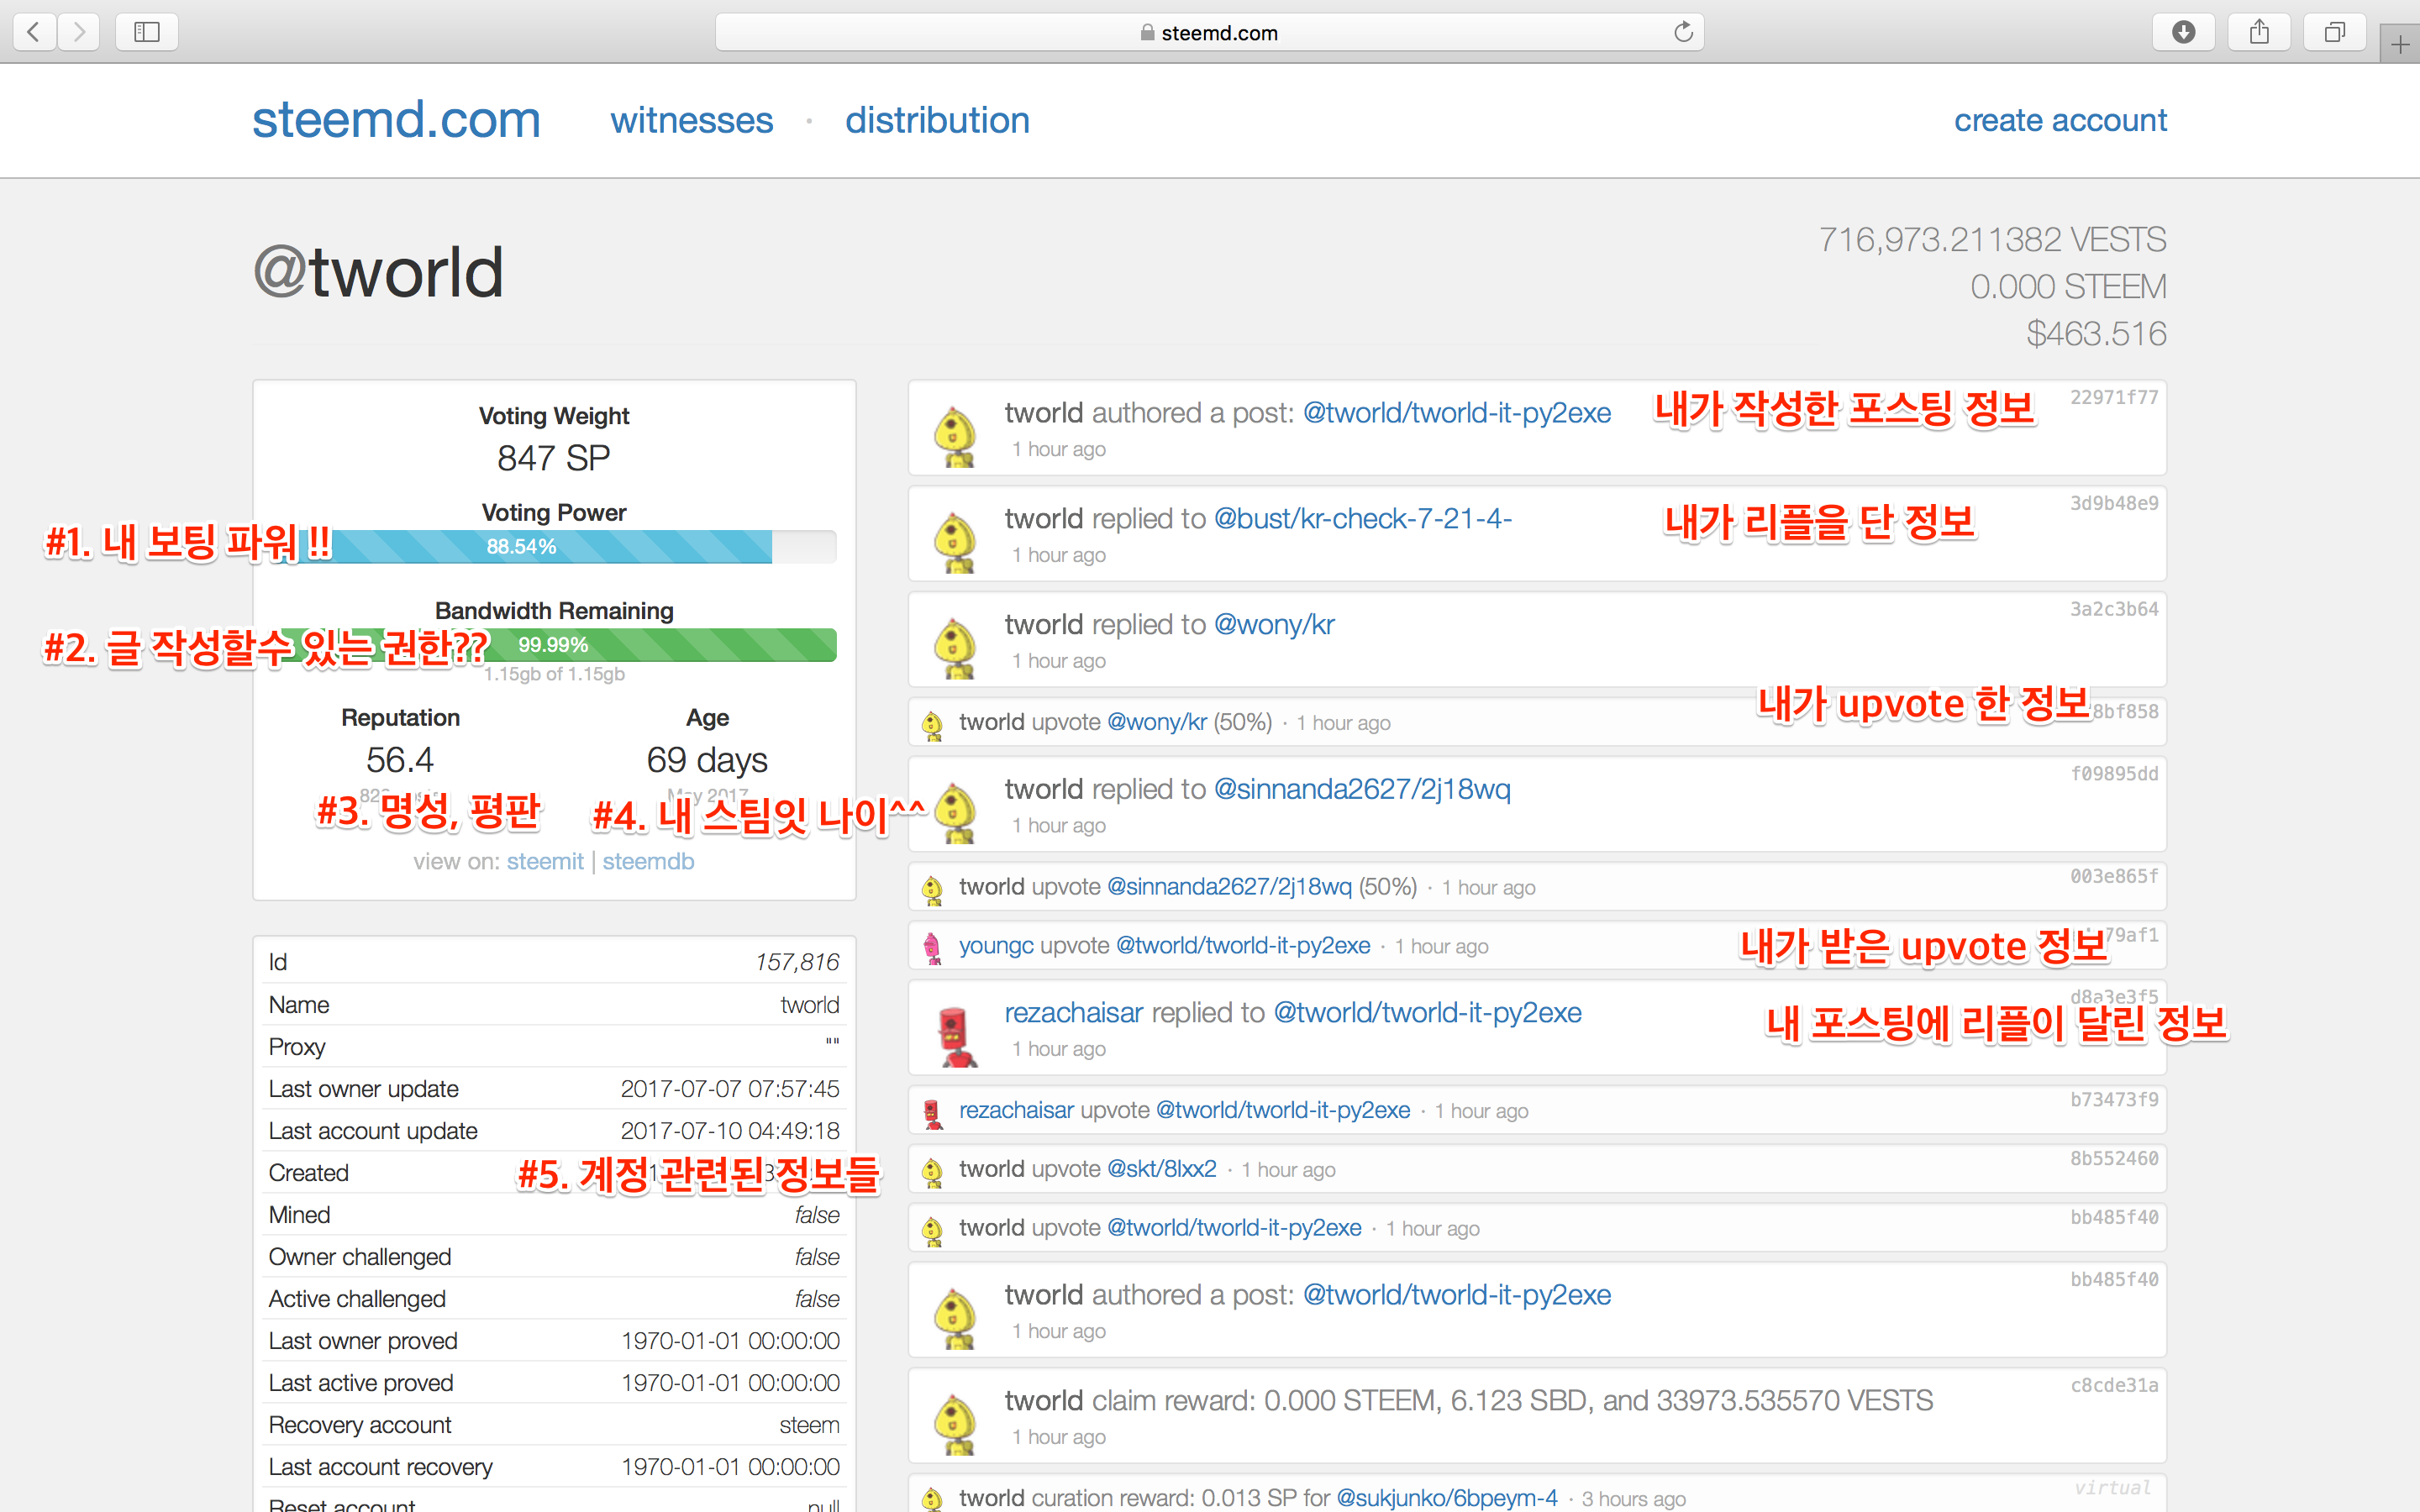Open the @skt/8lxx2 link
This screenshot has width=2420, height=1512.
click(1162, 1169)
